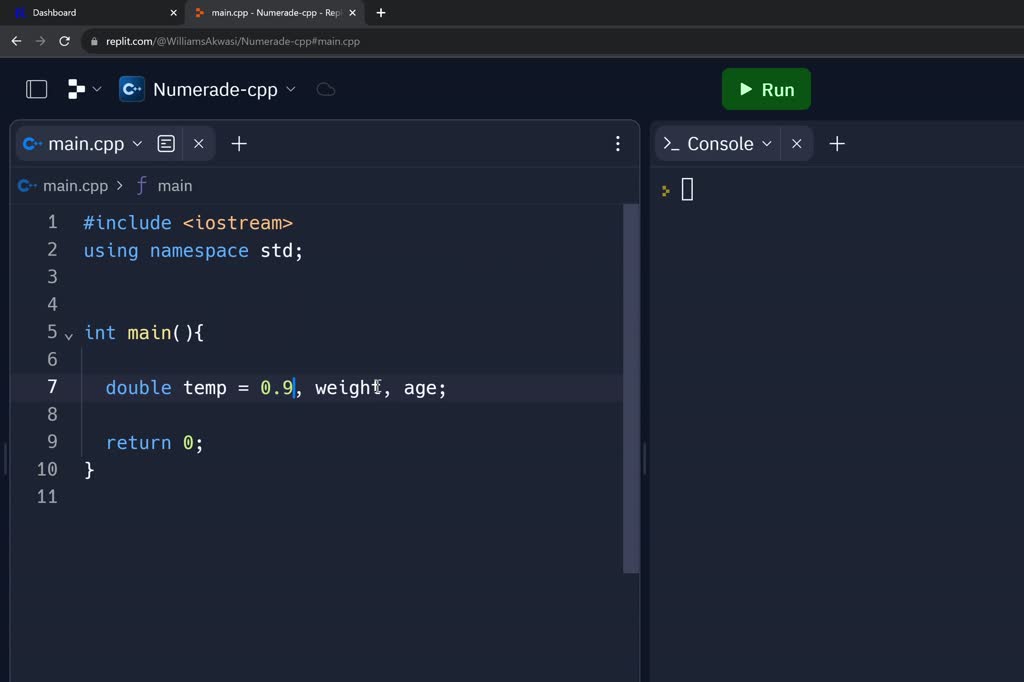Switch to the Console tab
The image size is (1024, 682).
point(718,144)
